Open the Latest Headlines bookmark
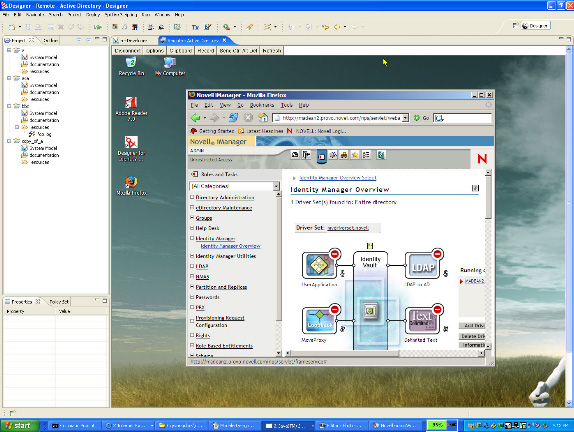Screen dimensions: 574x432 261,131
